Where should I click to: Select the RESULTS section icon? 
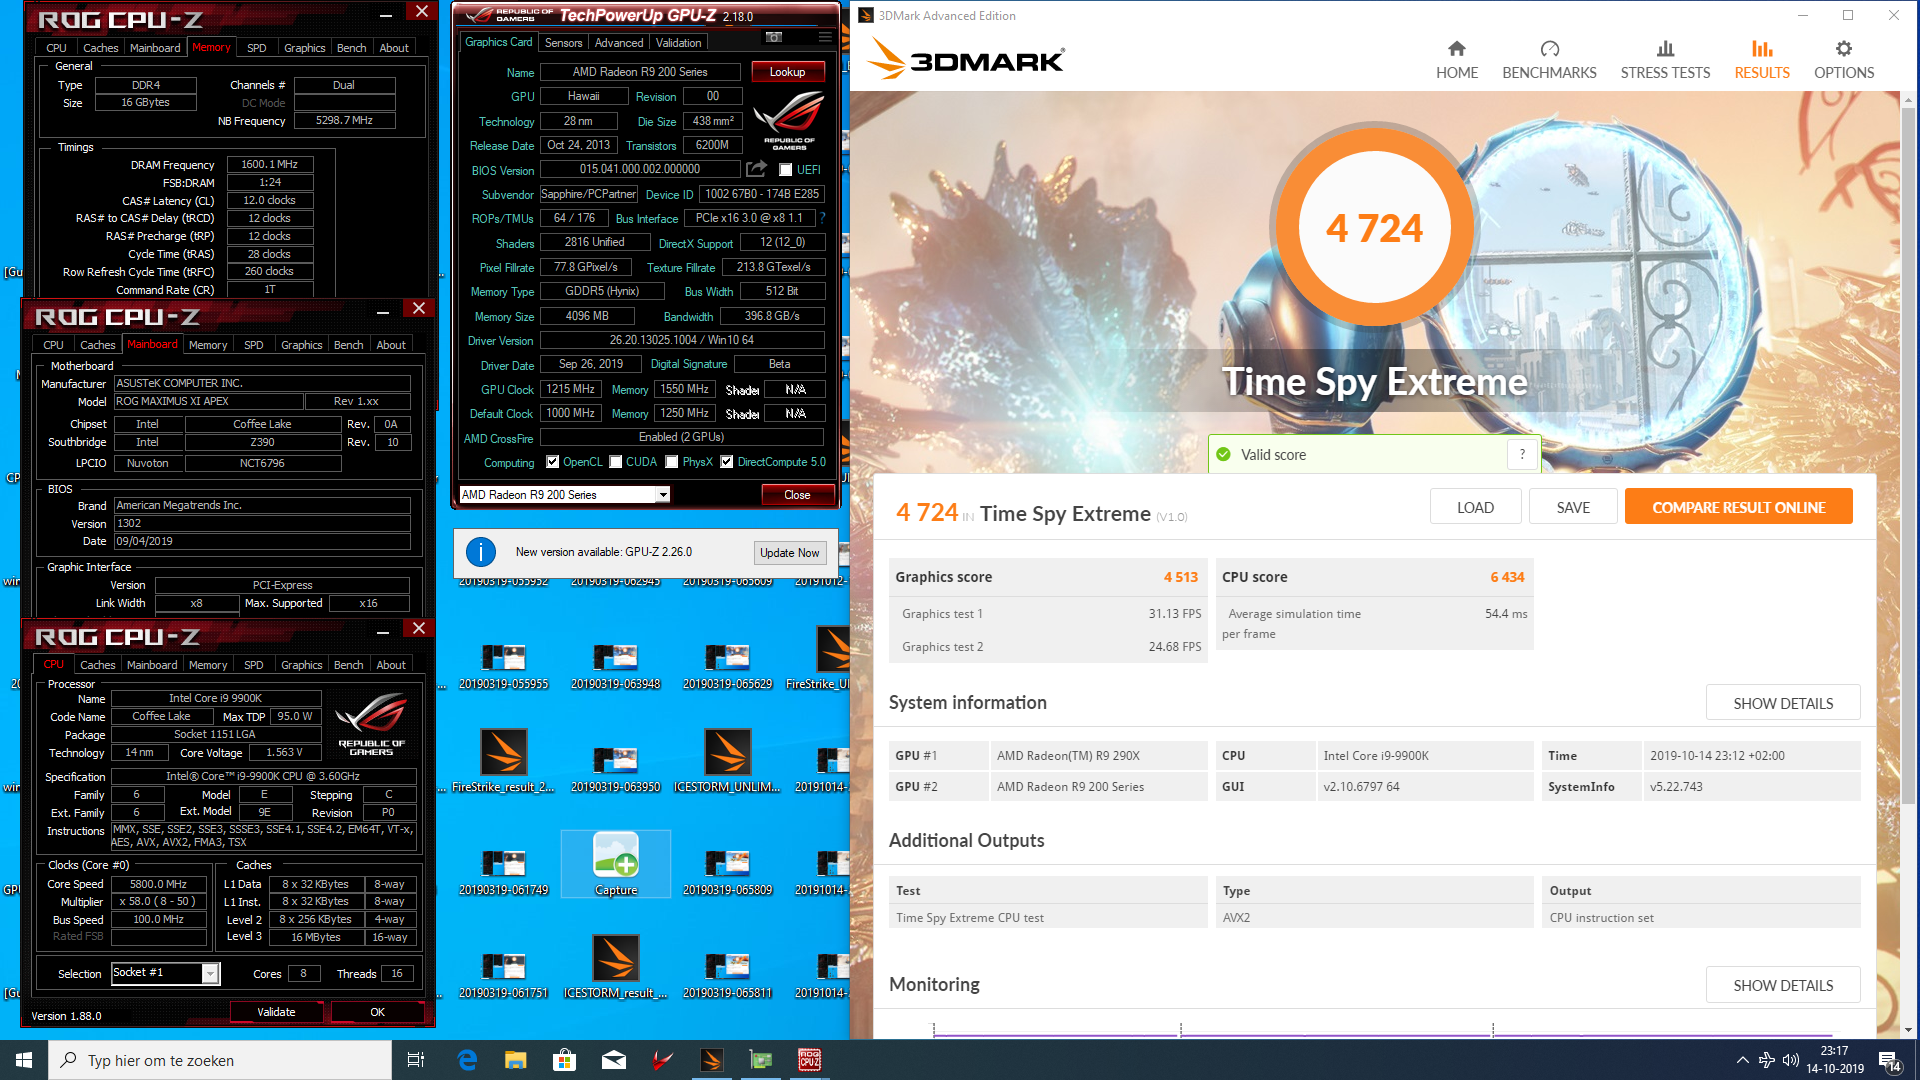point(1762,49)
